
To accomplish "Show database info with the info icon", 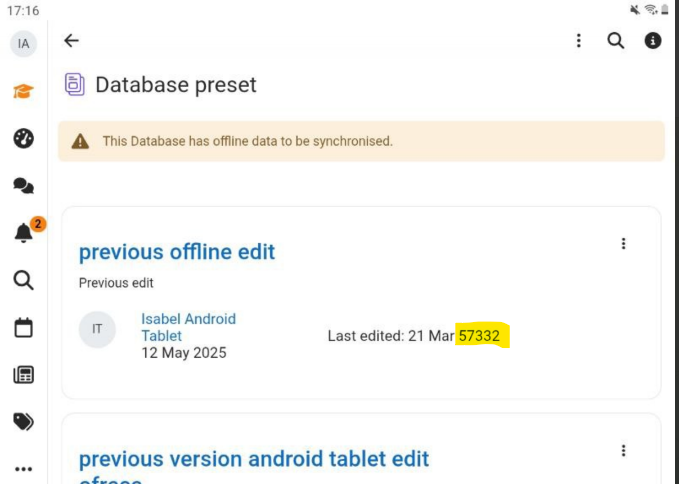I will pos(653,41).
